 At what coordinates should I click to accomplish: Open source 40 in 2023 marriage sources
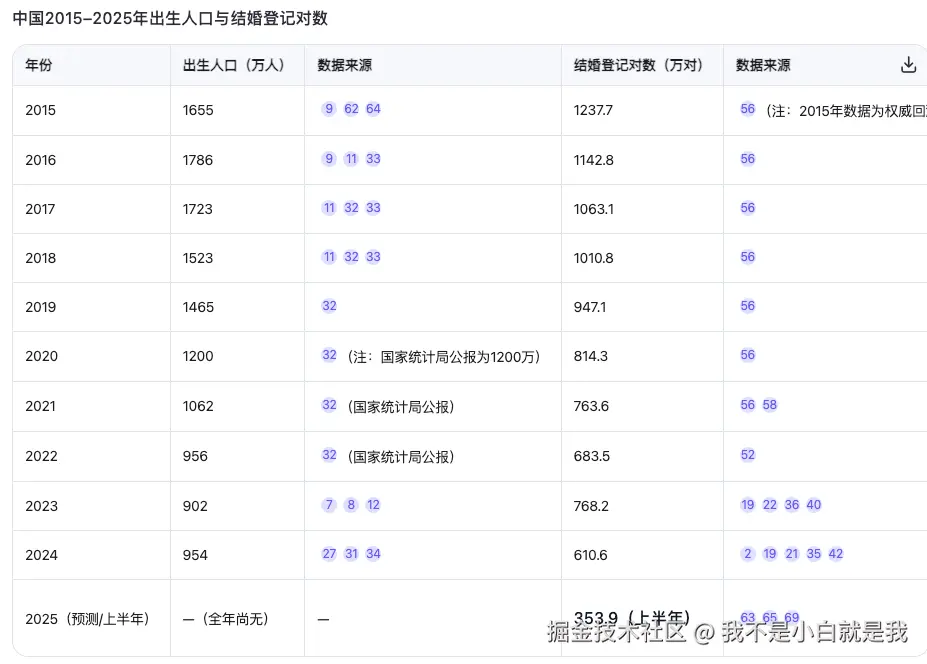(x=812, y=505)
